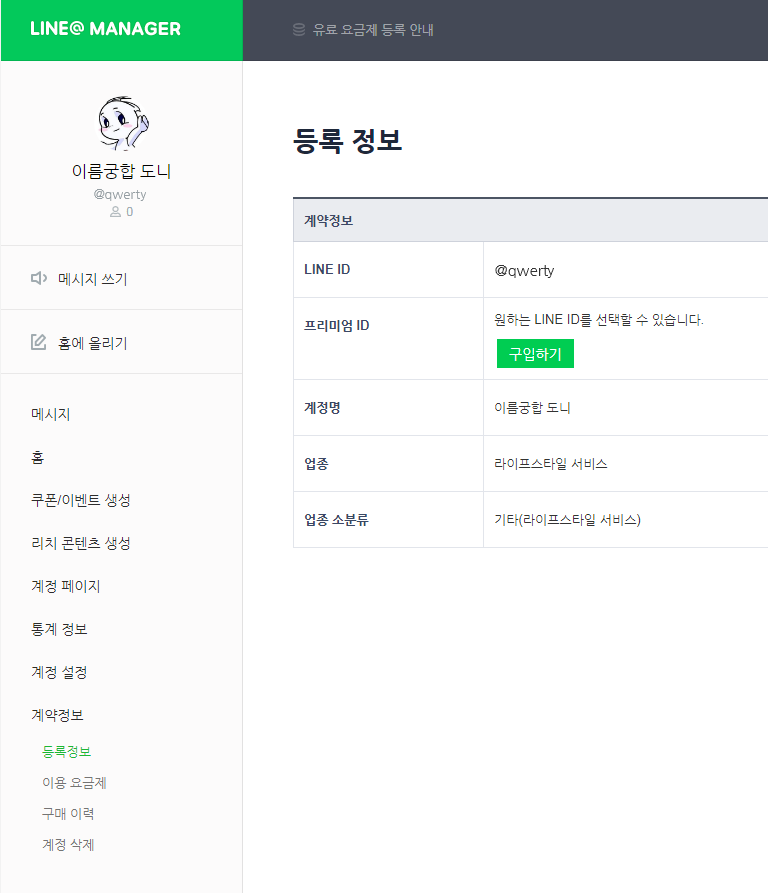
Task: Click the green 구입하기 button
Action: 535,354
